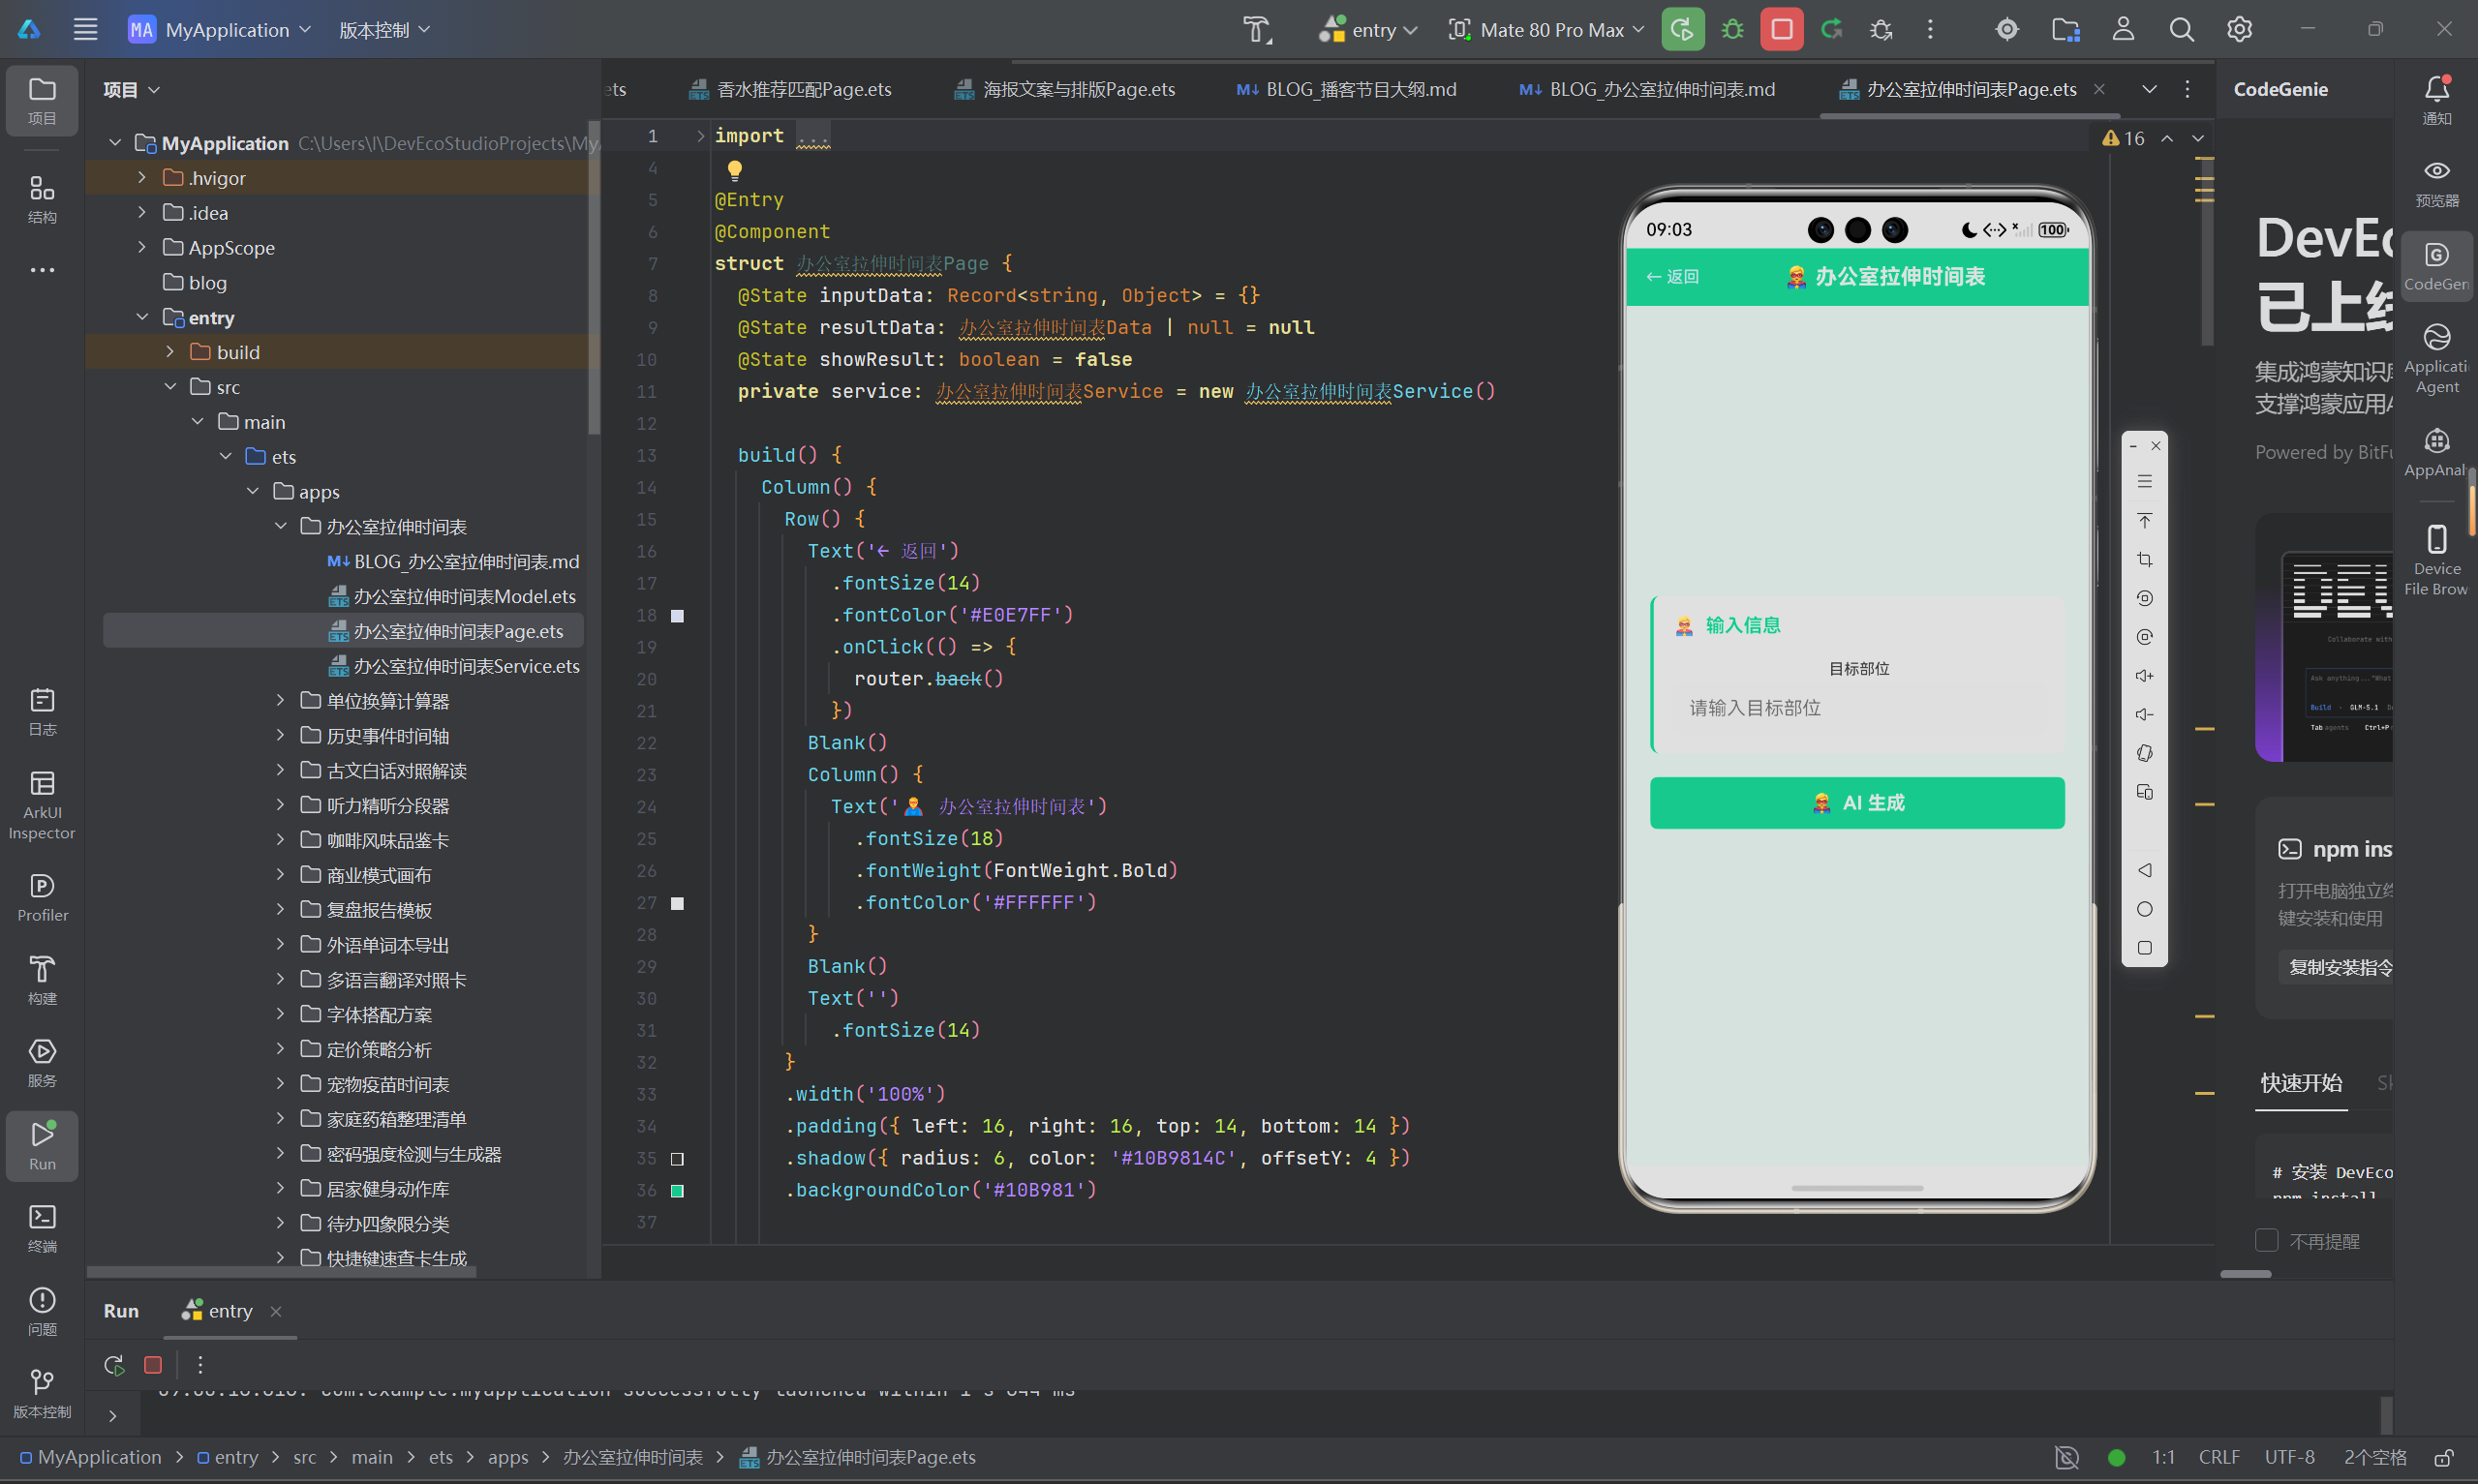Screen dimensions: 2478x1484
Task: Click the AI 生成 button in emulator
Action: [1857, 802]
